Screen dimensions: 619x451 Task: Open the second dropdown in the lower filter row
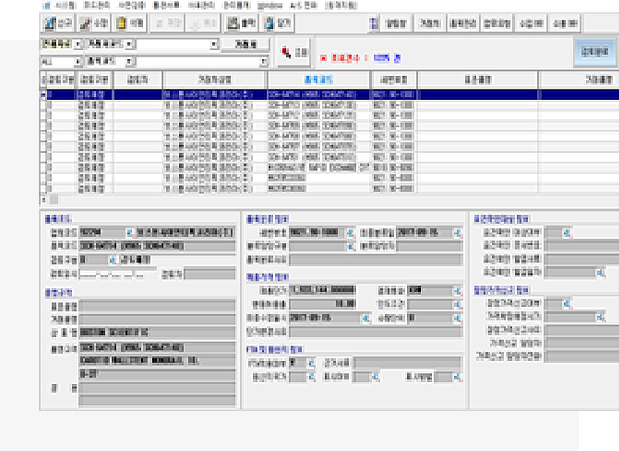(129, 62)
